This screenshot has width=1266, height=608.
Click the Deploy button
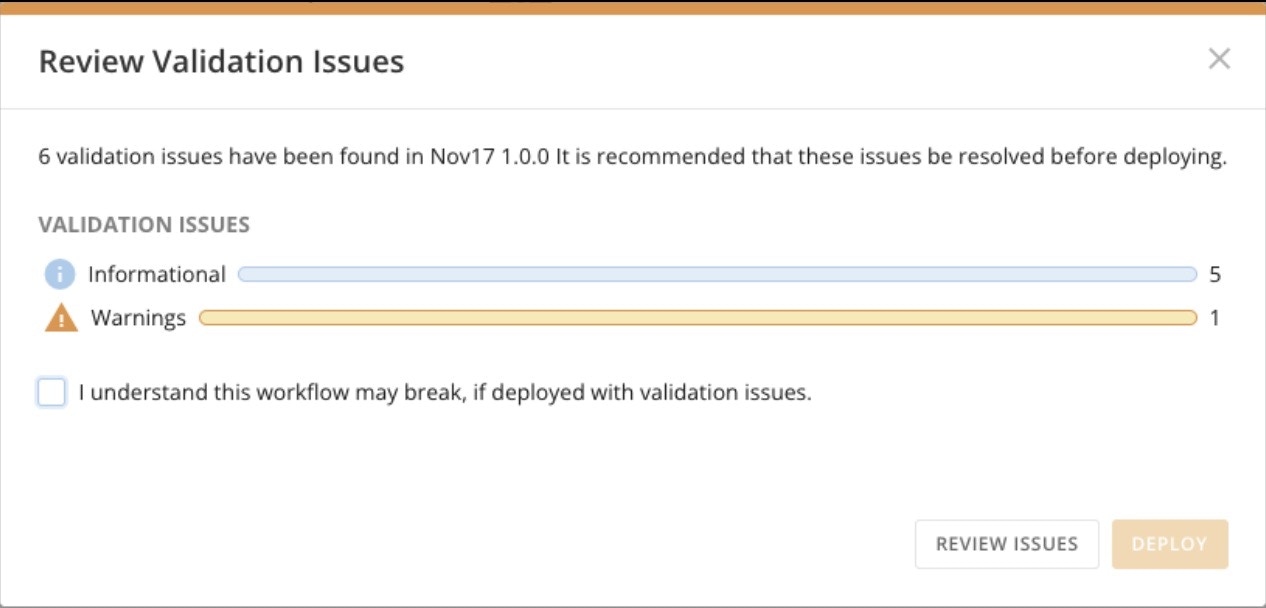click(1170, 543)
